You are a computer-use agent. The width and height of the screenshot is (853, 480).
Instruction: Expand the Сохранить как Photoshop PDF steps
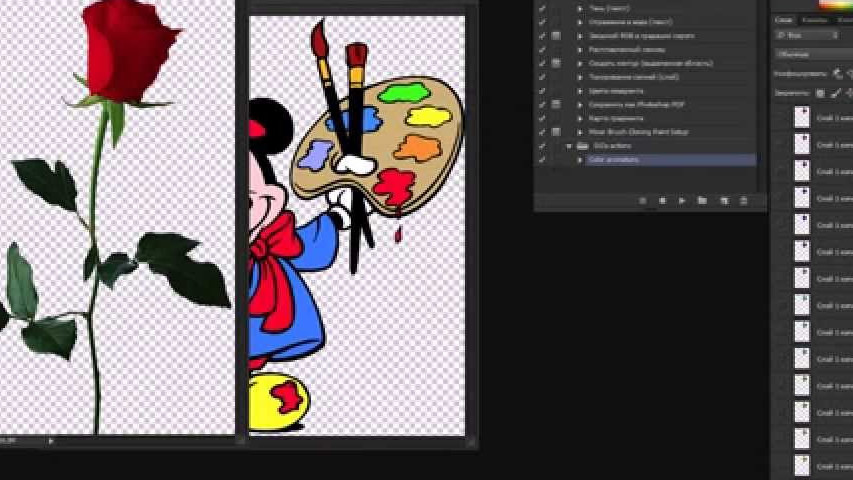580,104
